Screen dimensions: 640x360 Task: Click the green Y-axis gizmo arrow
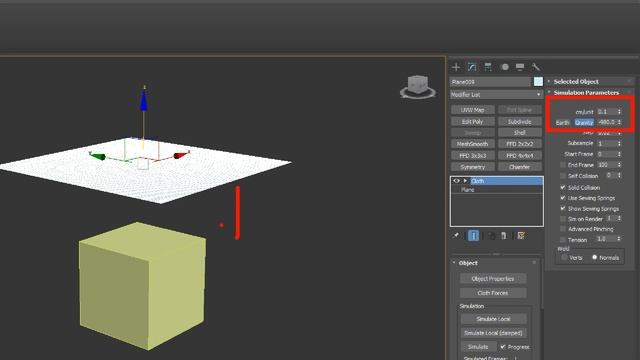pos(97,156)
